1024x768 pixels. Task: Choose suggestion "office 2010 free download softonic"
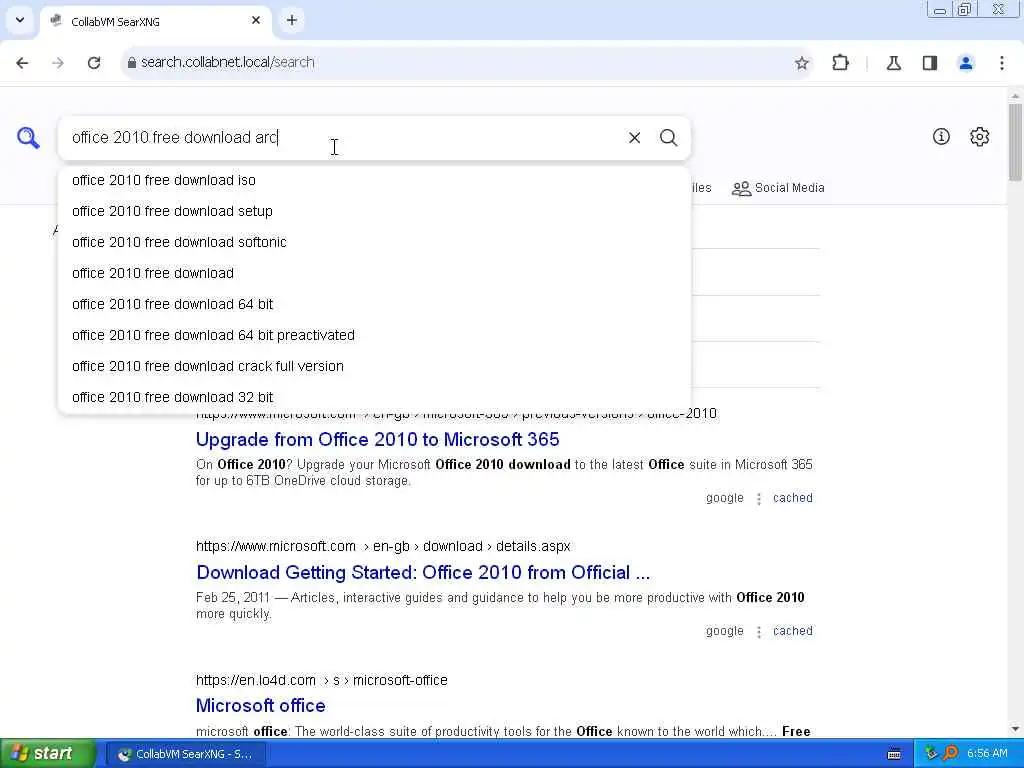(x=374, y=242)
